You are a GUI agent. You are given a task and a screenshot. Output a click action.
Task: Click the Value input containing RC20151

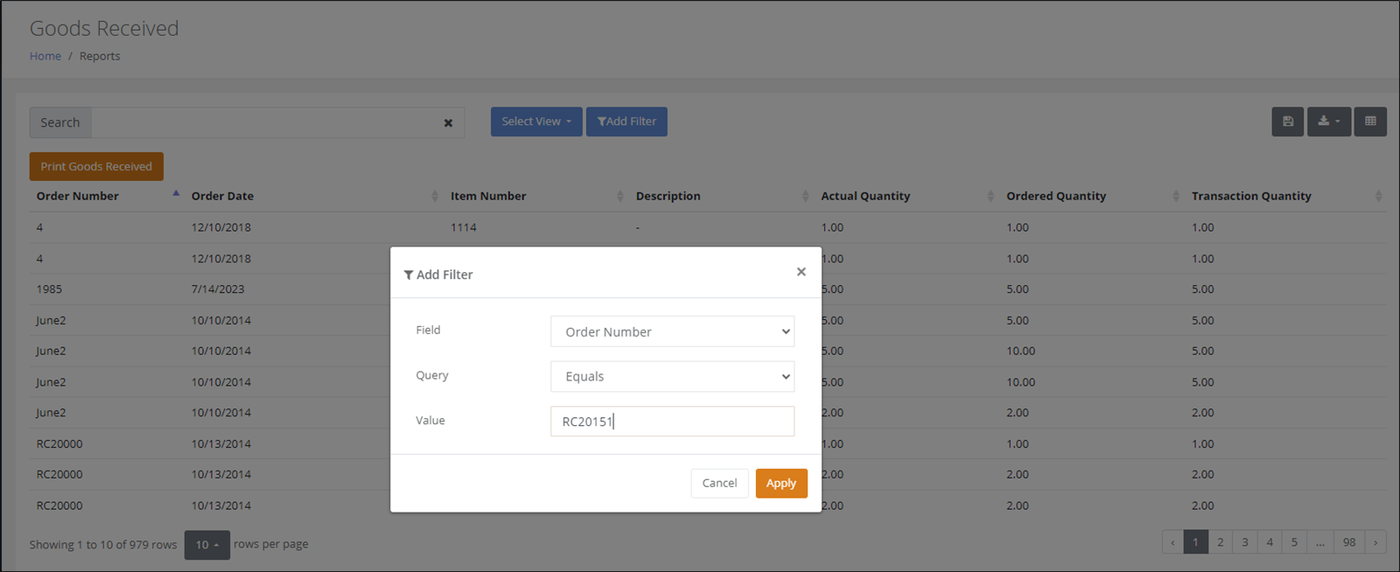[672, 421]
